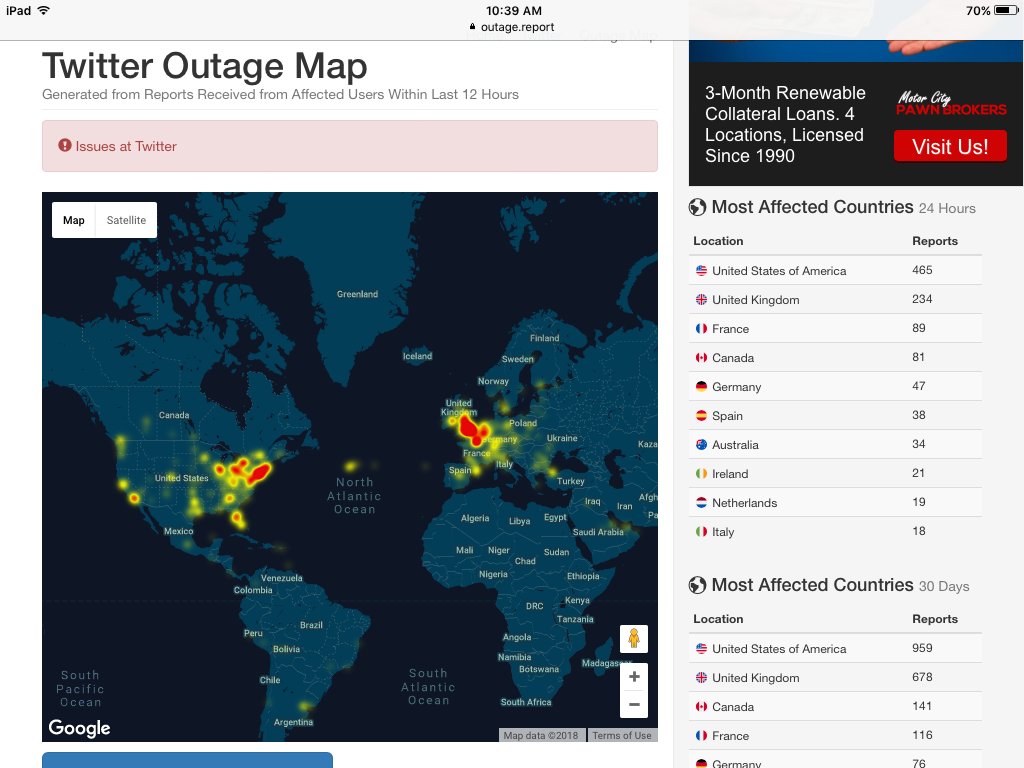1024x768 pixels.
Task: Click the Italy flag icon
Action: (x=701, y=532)
